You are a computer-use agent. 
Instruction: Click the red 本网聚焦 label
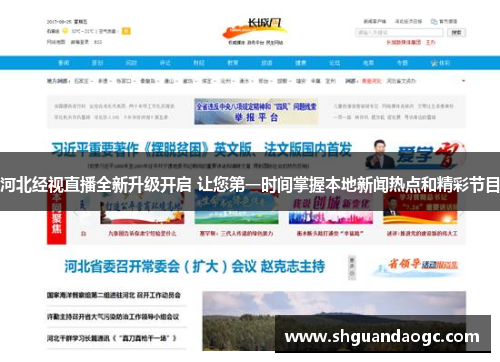56,218
